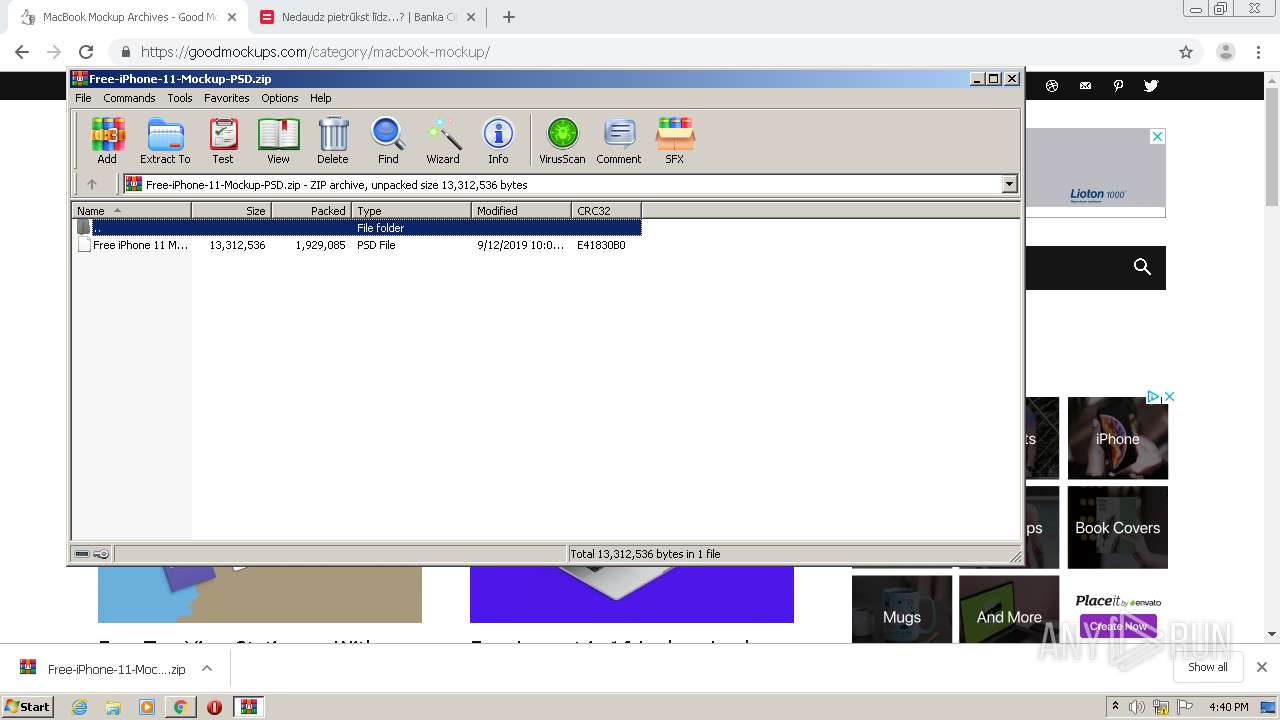Switch to the MacBook Mockup Archives tab

[x=130, y=17]
